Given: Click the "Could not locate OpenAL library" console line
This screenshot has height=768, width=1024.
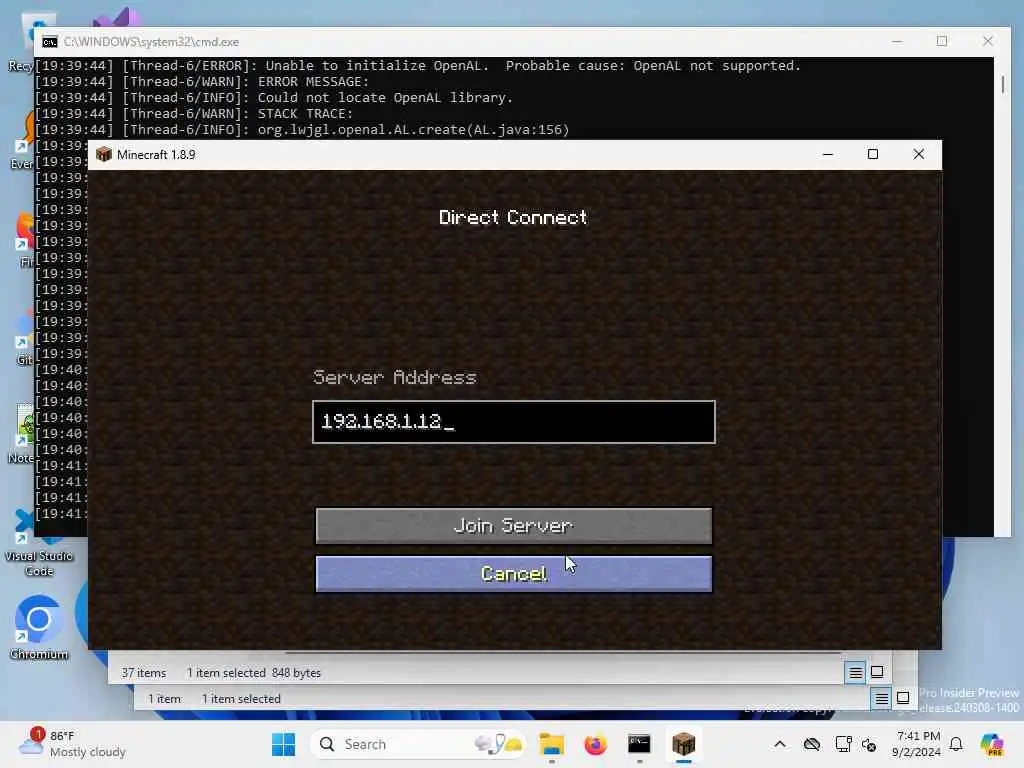Looking at the screenshot, I should click(274, 97).
